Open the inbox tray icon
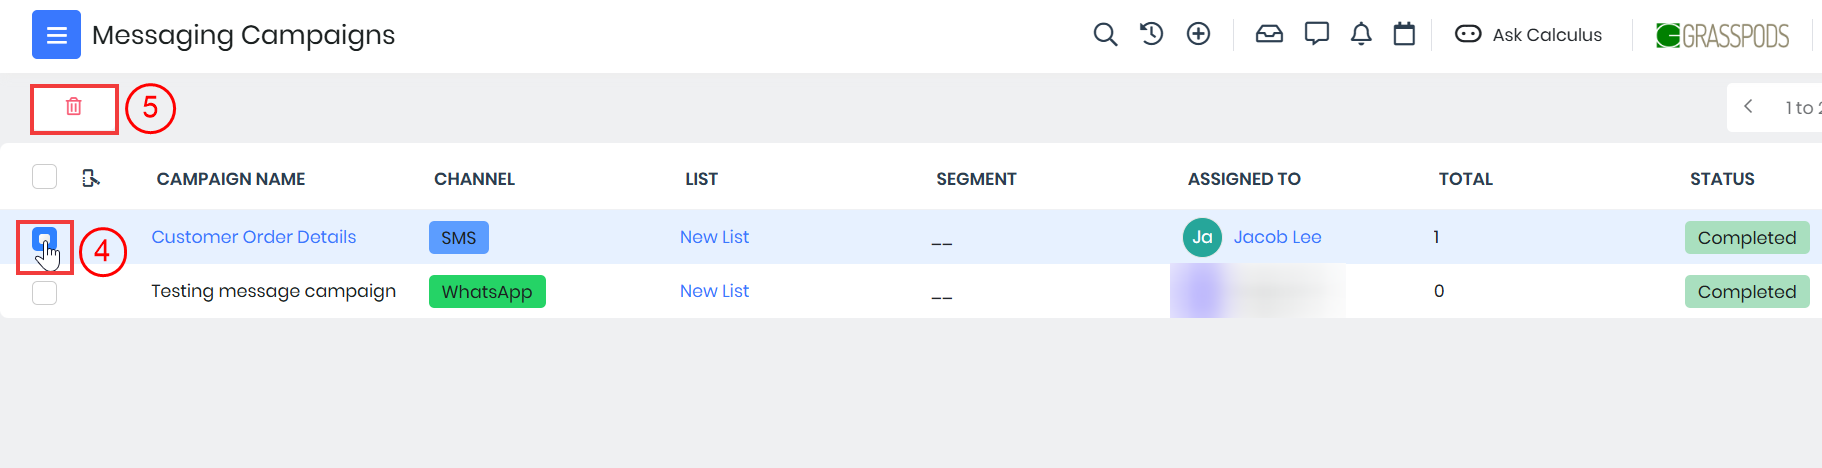 (x=1269, y=34)
